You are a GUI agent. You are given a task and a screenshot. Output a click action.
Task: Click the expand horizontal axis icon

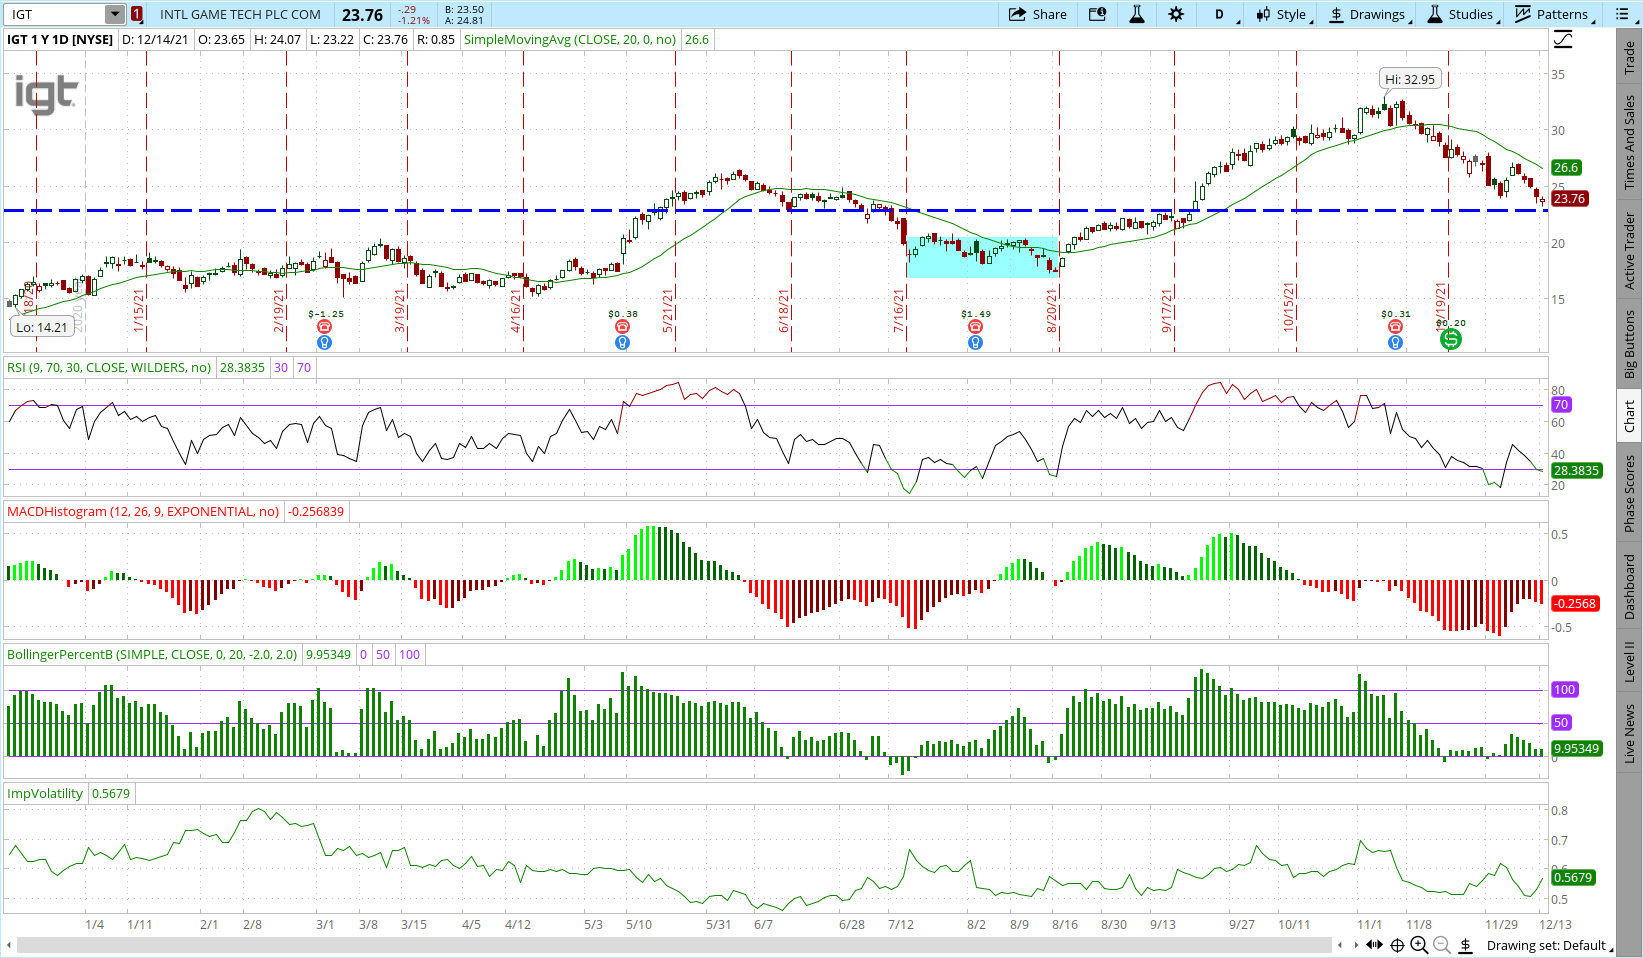point(1376,945)
